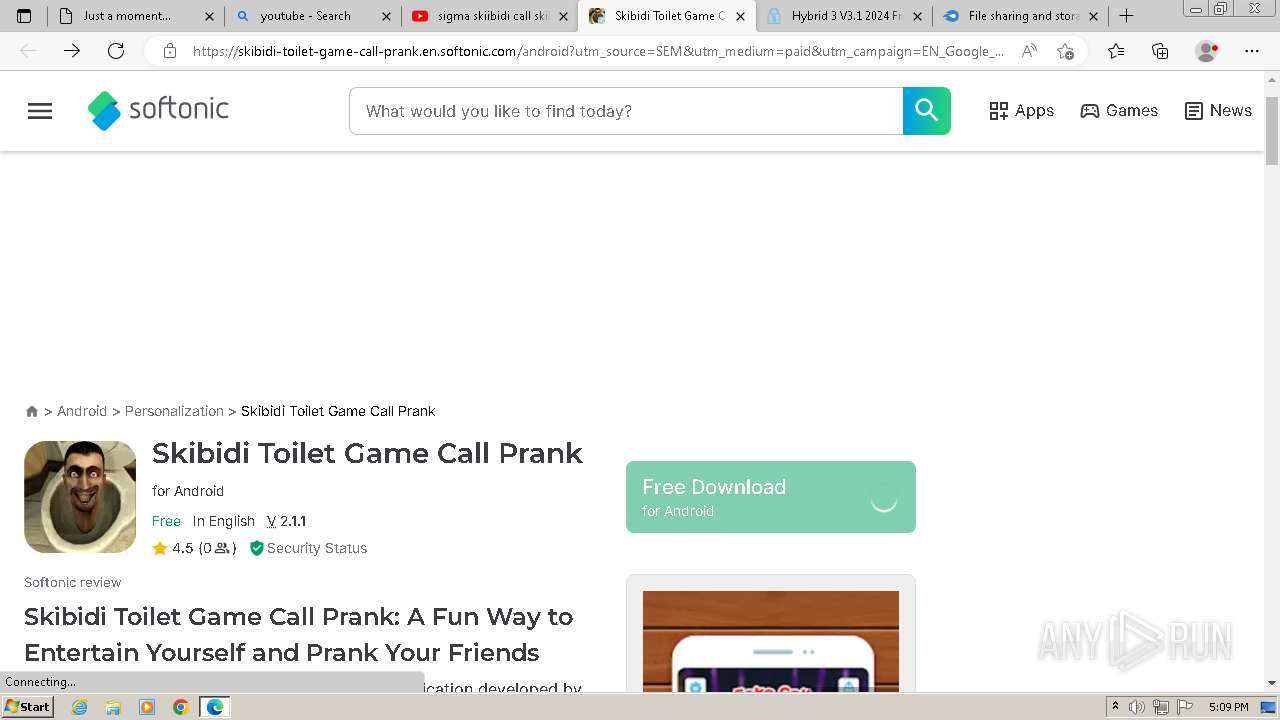Click the Windows Start button
This screenshot has width=1280, height=720.
27,707
